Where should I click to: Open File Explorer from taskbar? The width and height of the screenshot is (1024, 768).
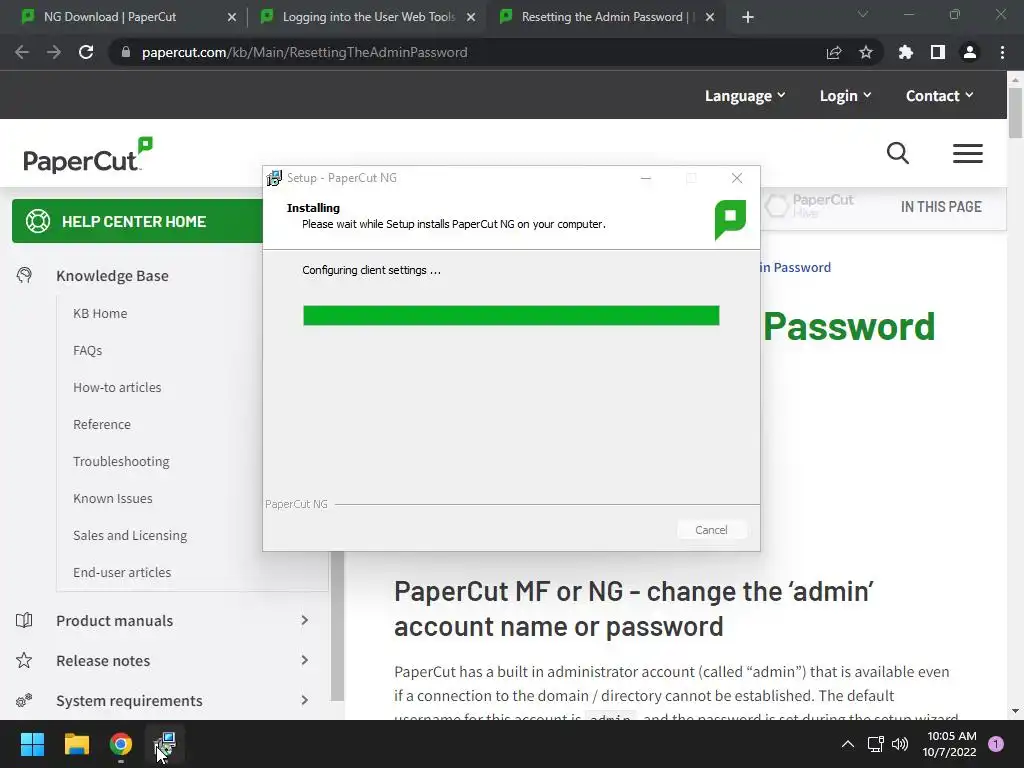[x=76, y=744]
